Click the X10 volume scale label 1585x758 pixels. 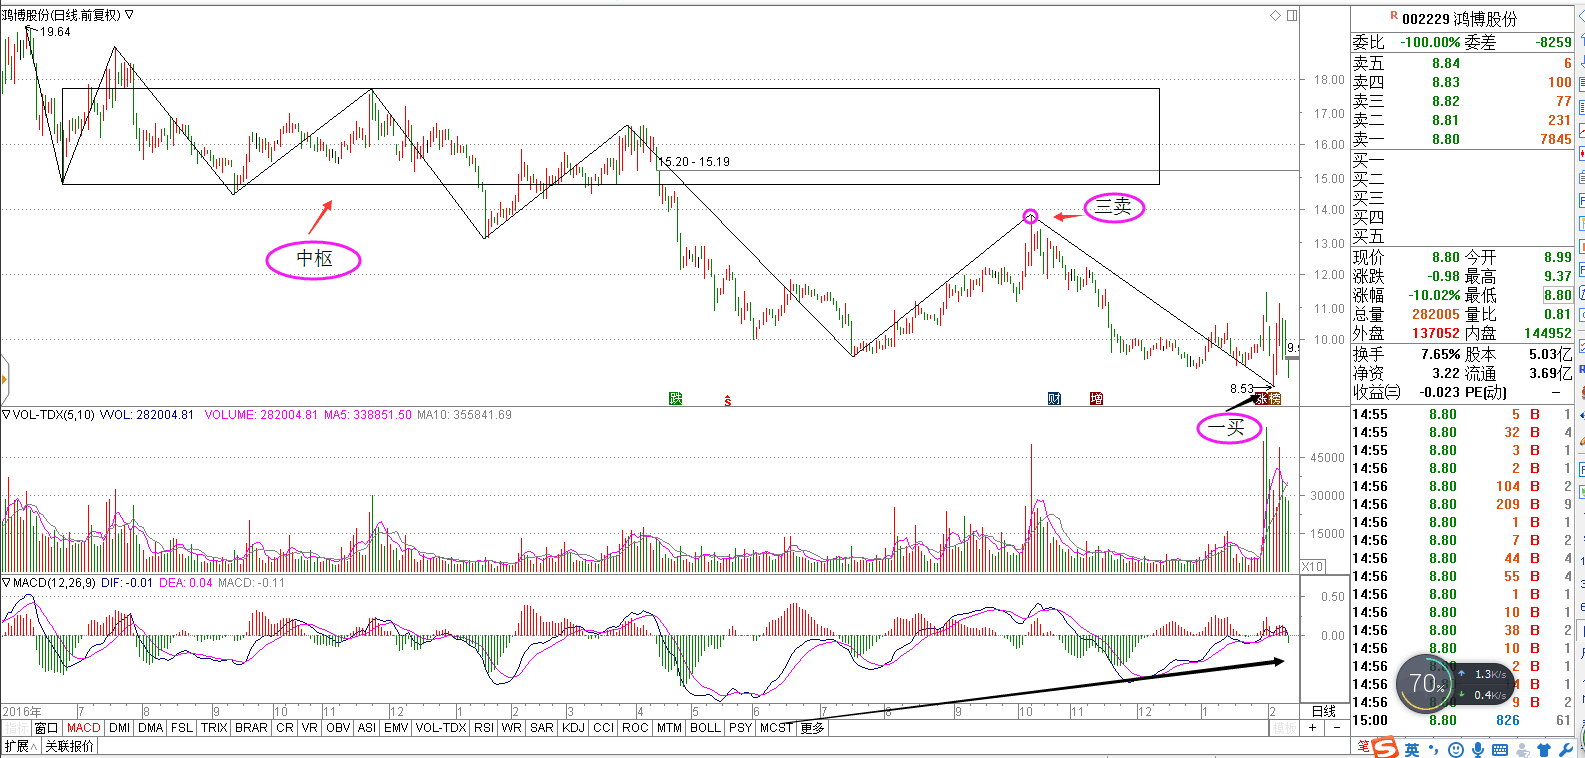1312,567
